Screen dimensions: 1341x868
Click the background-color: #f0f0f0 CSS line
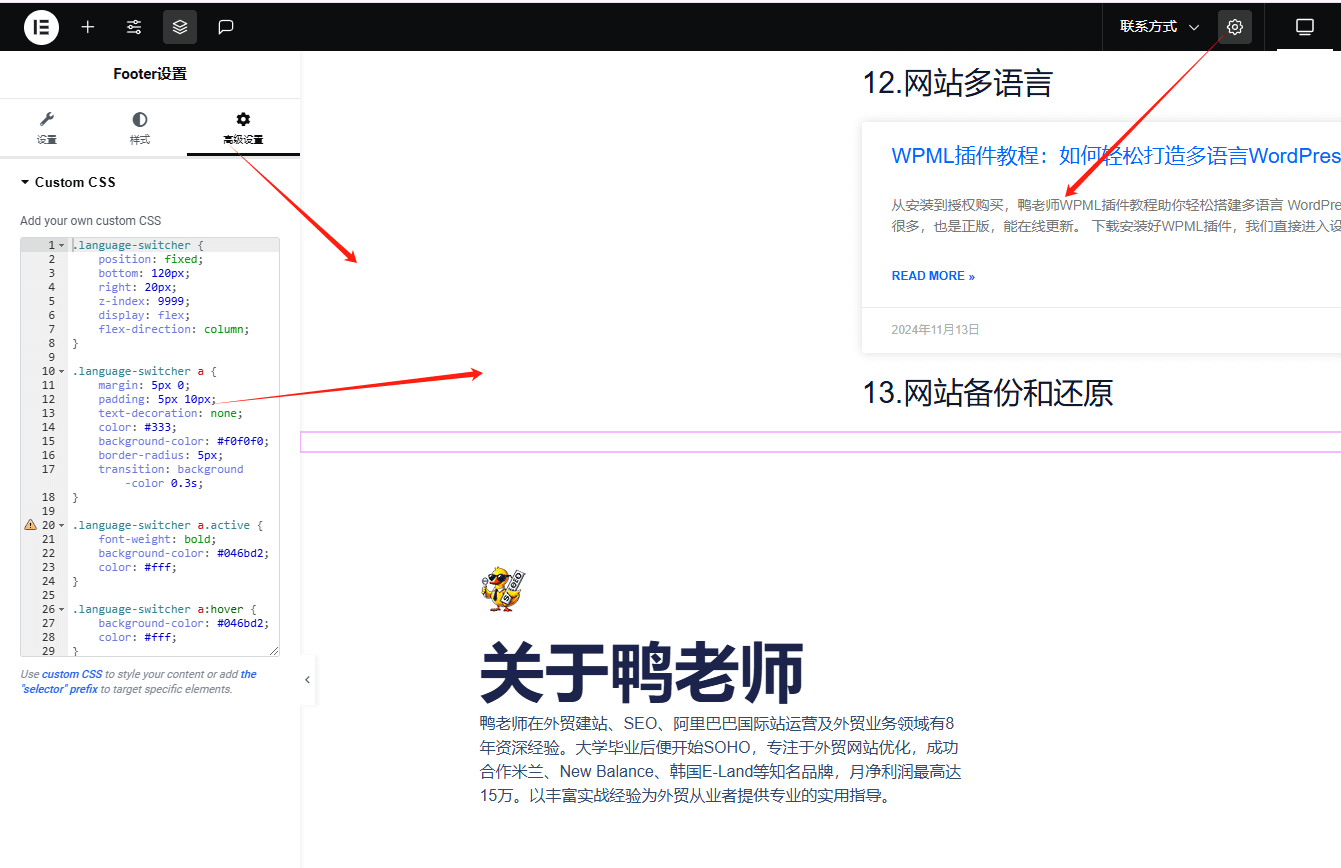183,441
